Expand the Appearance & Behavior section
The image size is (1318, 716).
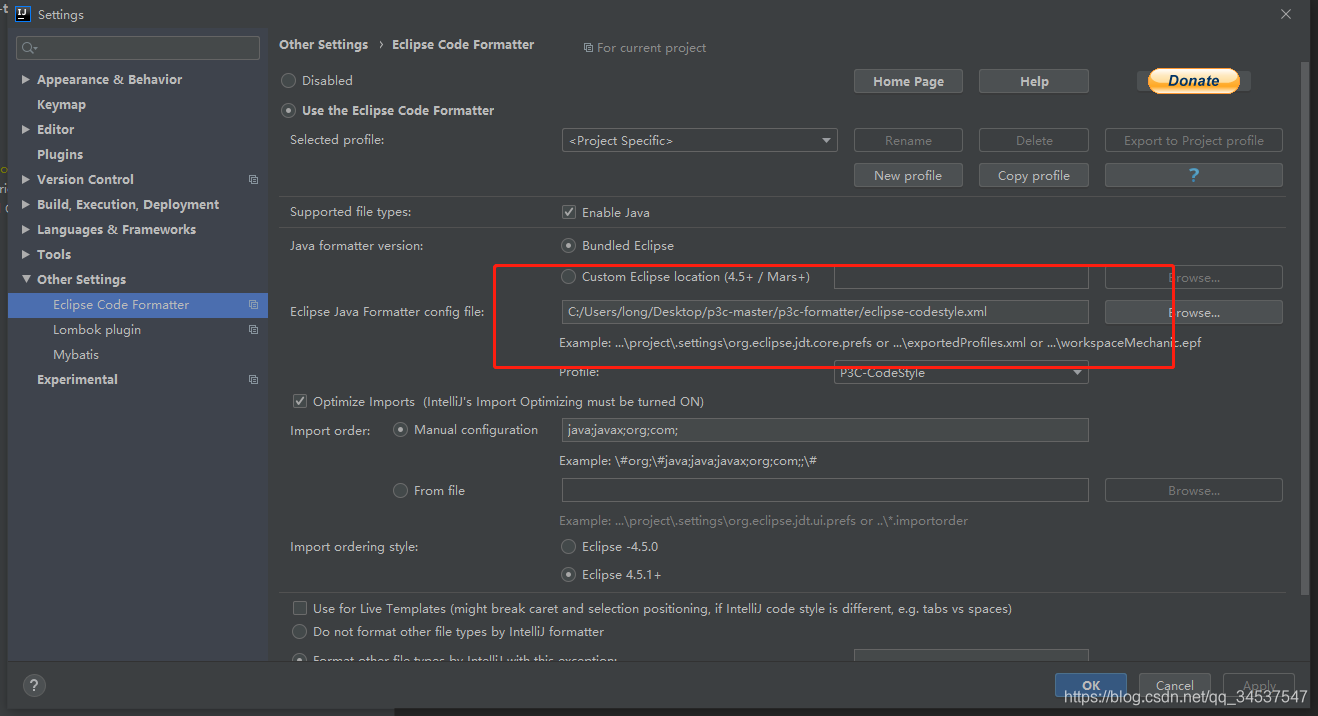(x=26, y=79)
